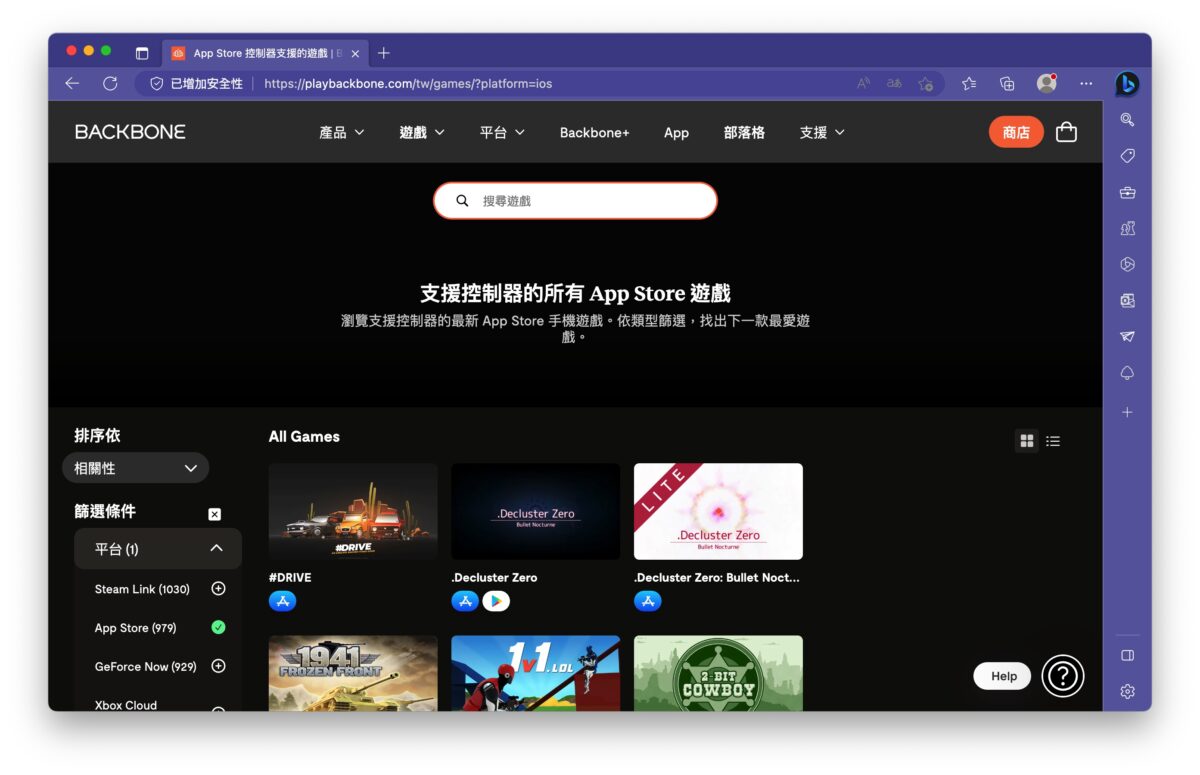
Task: Open sidebar tools briefcase icon
Action: 1127,192
